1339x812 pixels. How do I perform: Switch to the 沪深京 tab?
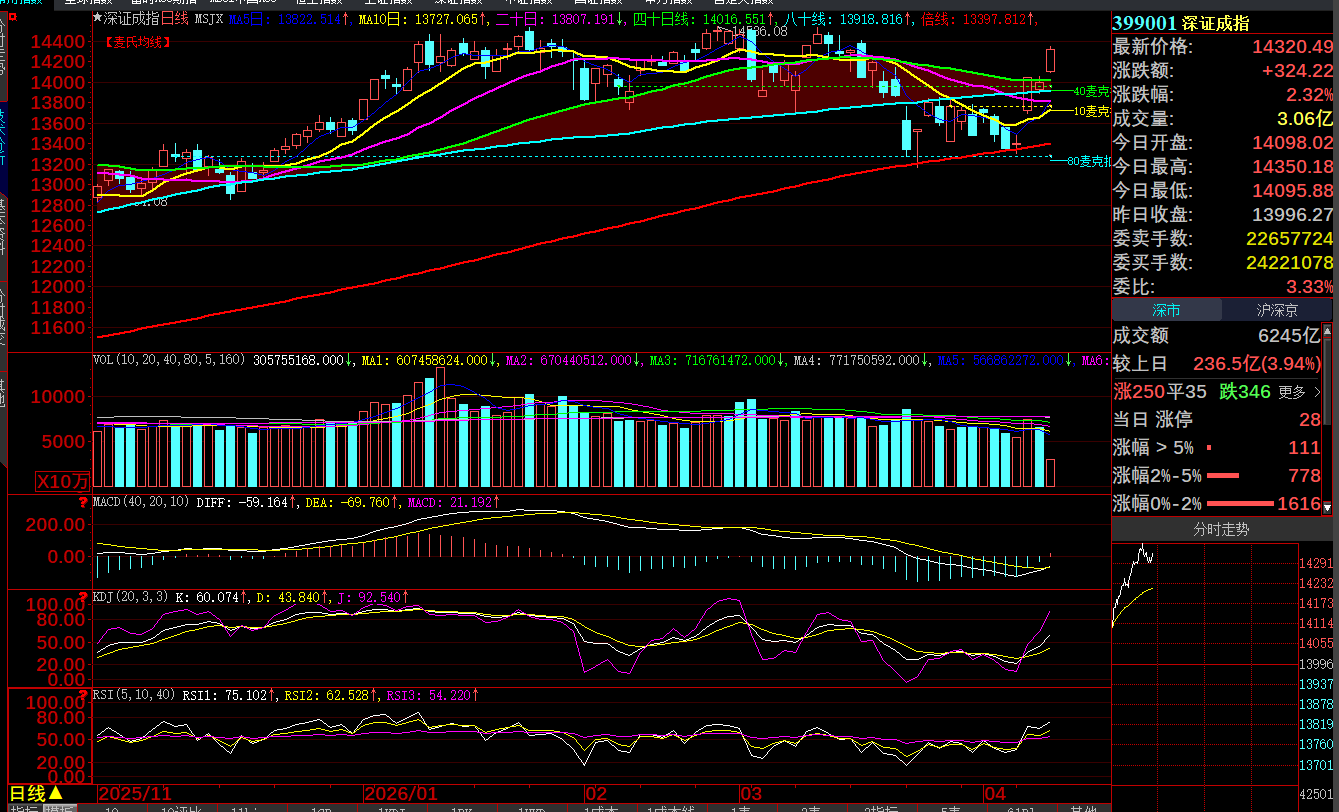[x=1279, y=310]
